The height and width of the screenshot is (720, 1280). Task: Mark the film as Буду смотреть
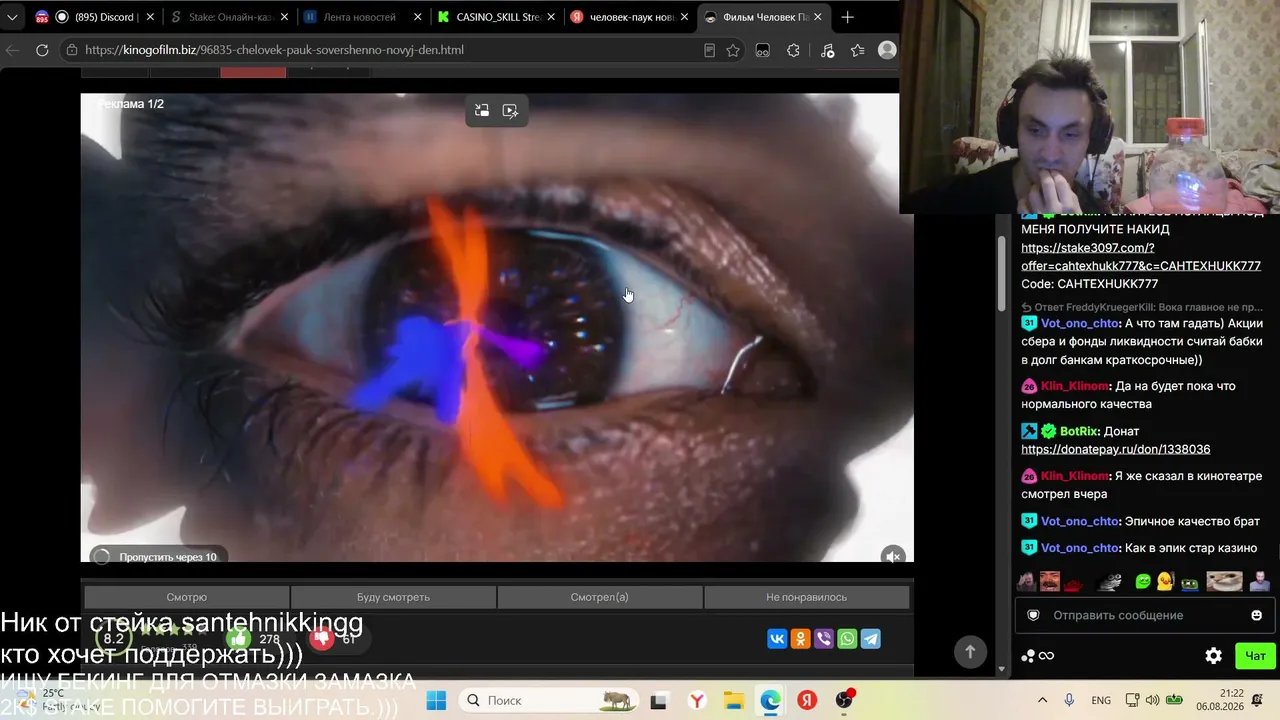(393, 597)
